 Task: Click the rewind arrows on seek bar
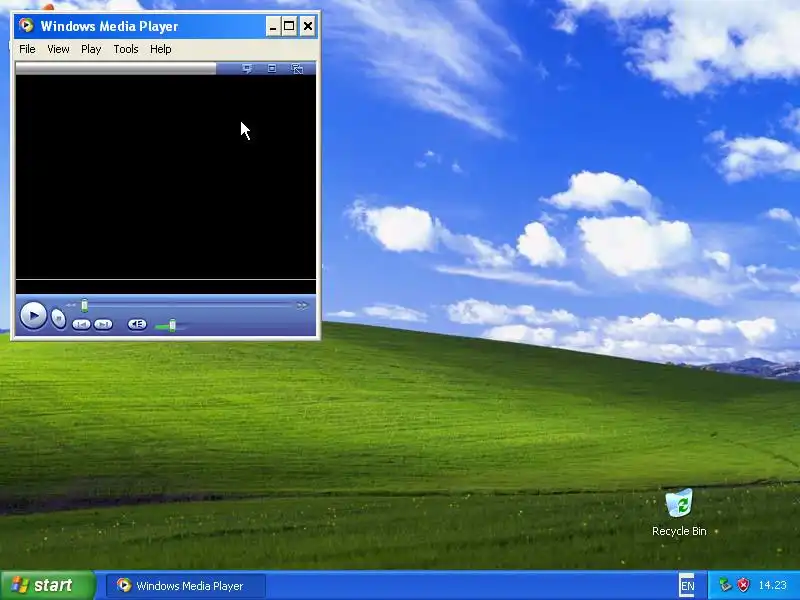point(71,305)
